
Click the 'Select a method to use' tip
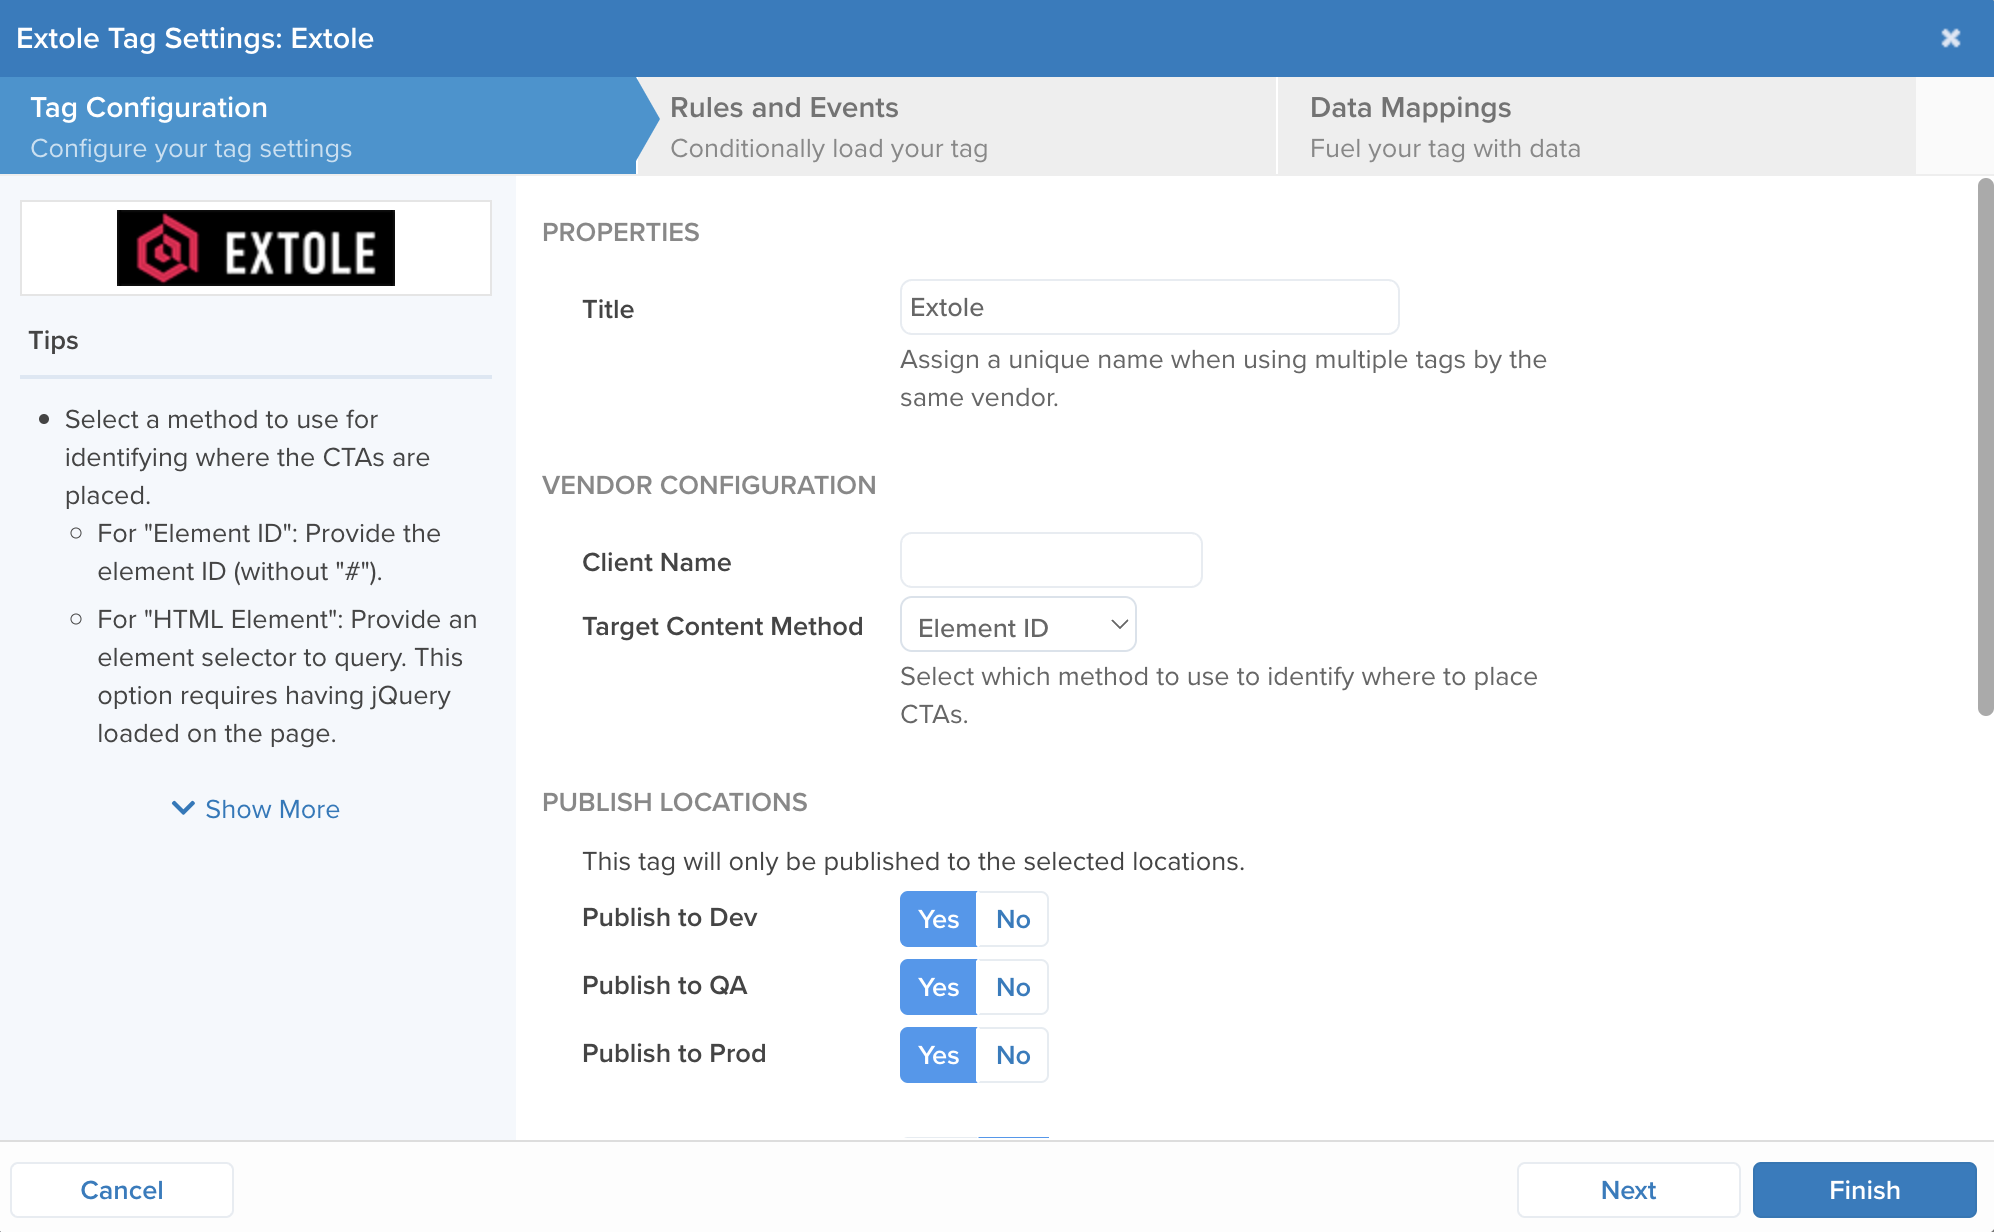point(247,457)
